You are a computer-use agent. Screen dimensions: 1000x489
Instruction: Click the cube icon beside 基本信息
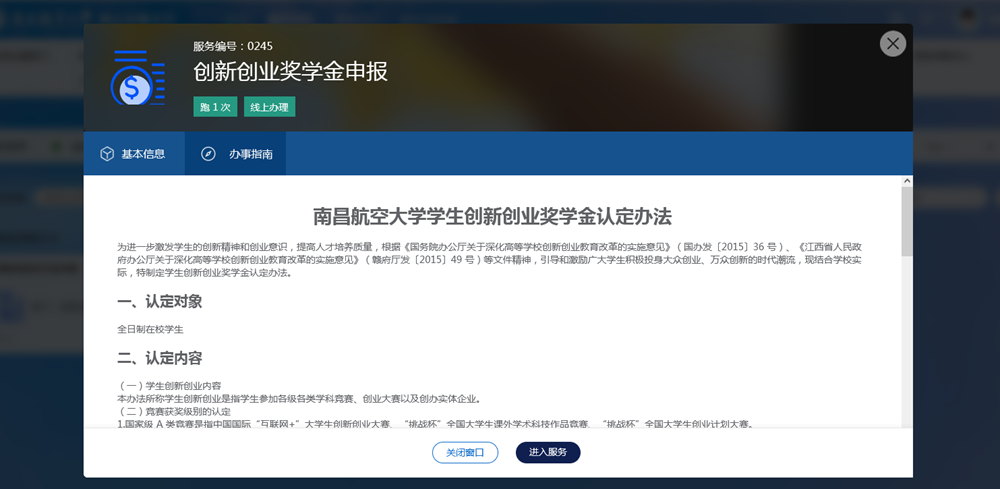pos(107,154)
